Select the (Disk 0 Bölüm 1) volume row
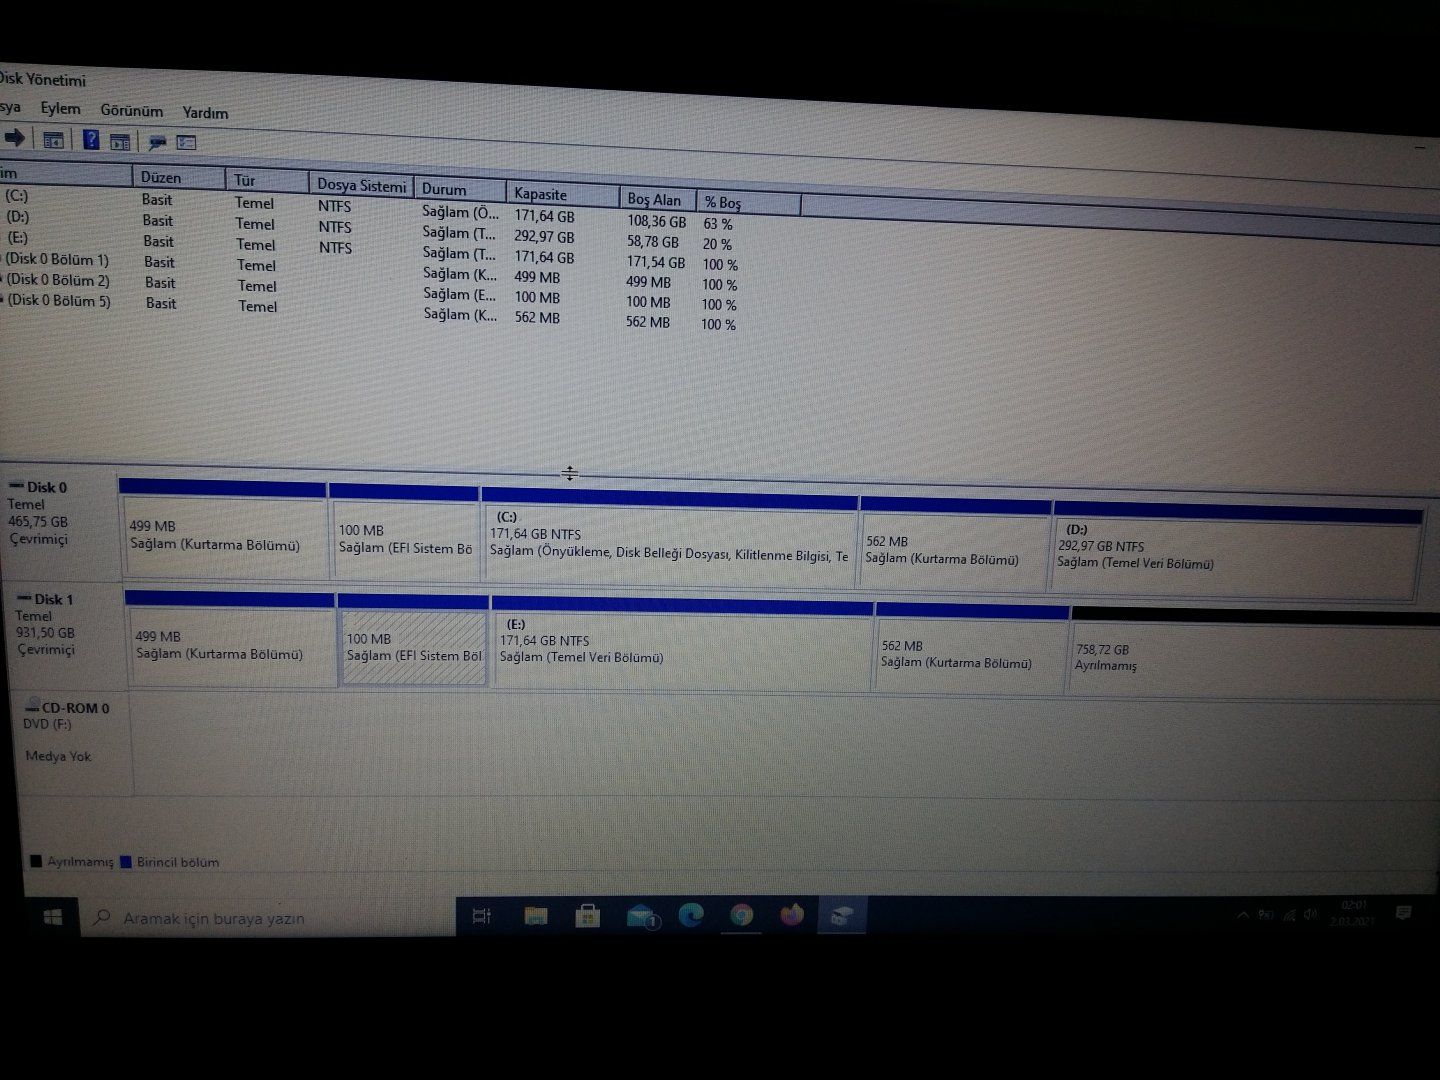 (370, 270)
